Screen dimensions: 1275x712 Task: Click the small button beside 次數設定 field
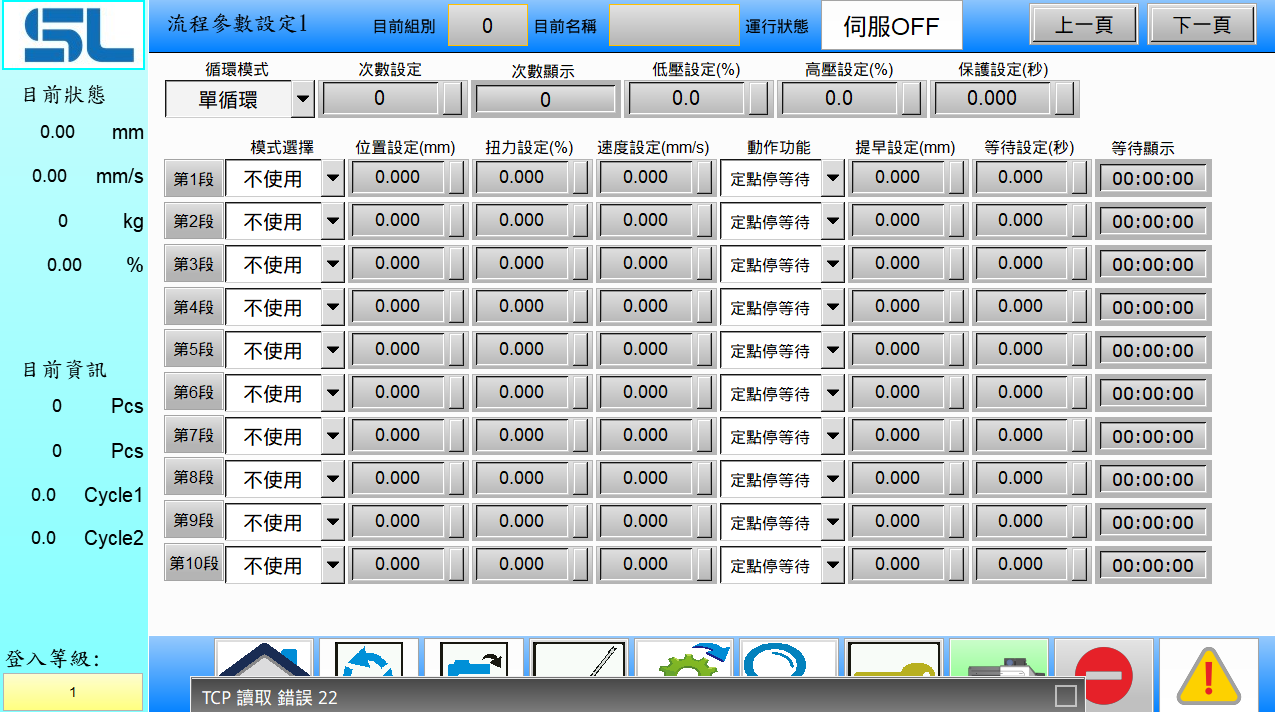coord(454,99)
